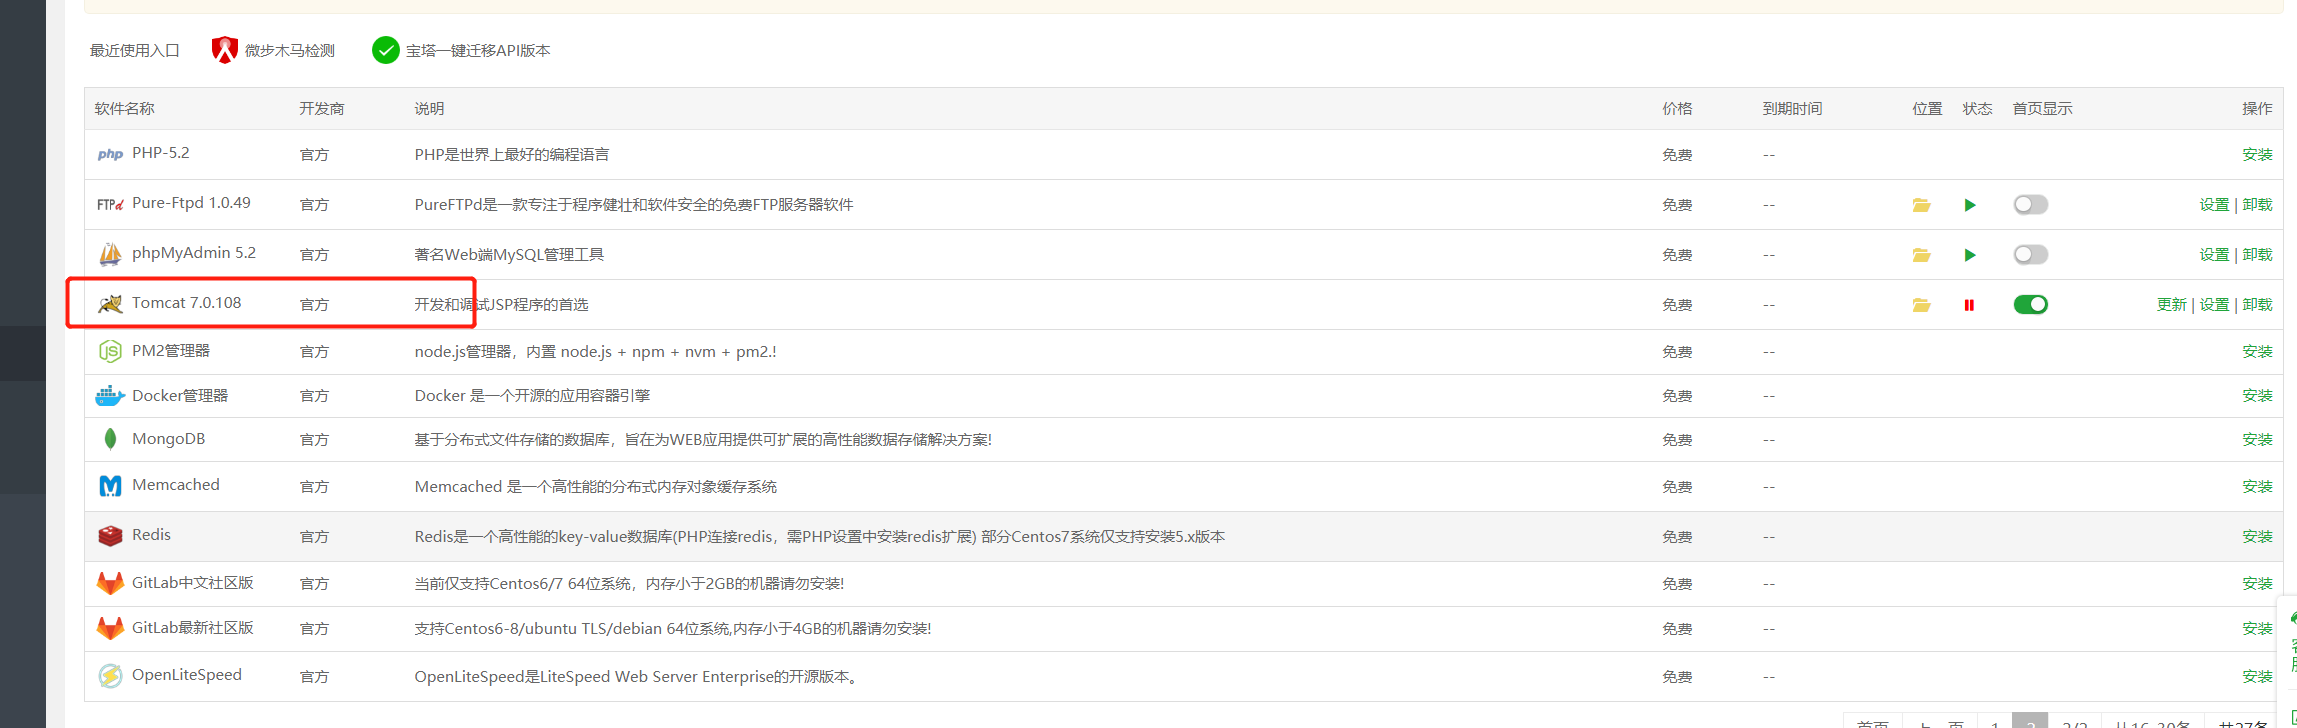Viewport: 2297px width, 728px height.
Task: Click the OpenLiteSpeed description text
Action: (637, 676)
